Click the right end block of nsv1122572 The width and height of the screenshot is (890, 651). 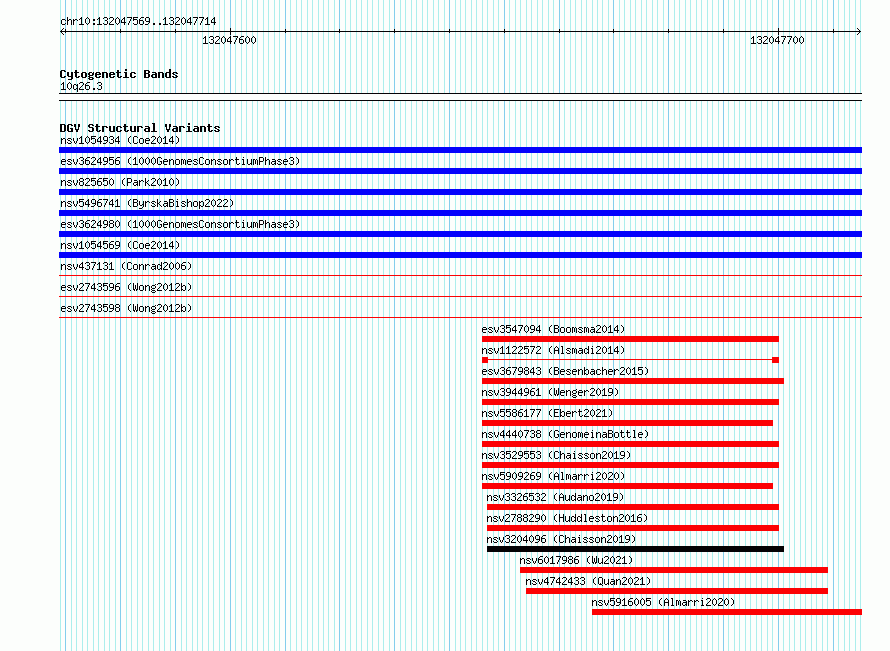pyautogui.click(x=775, y=360)
